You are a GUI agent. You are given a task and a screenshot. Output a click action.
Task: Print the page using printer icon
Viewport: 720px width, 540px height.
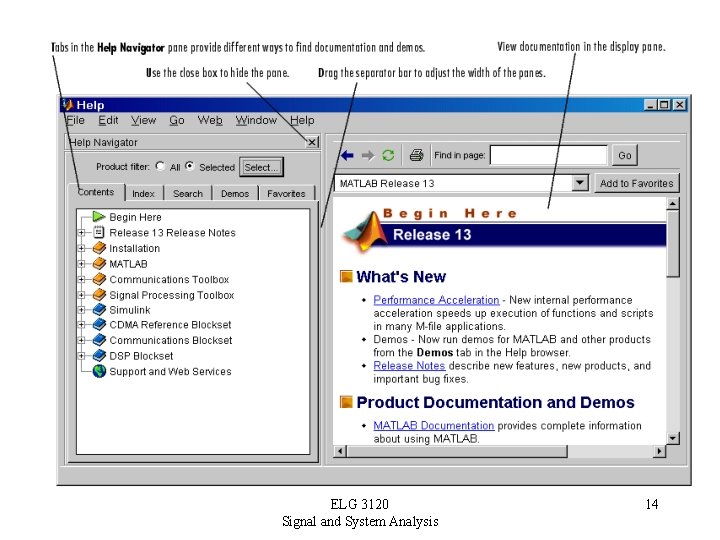416,155
